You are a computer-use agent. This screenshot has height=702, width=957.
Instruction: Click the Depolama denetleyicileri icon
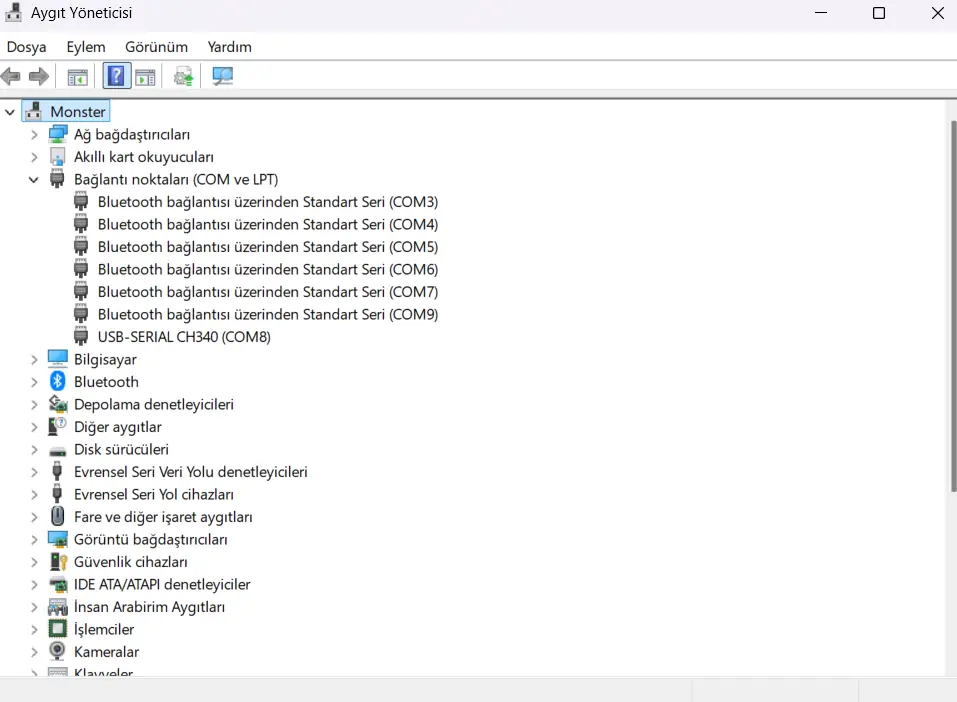[x=57, y=403]
